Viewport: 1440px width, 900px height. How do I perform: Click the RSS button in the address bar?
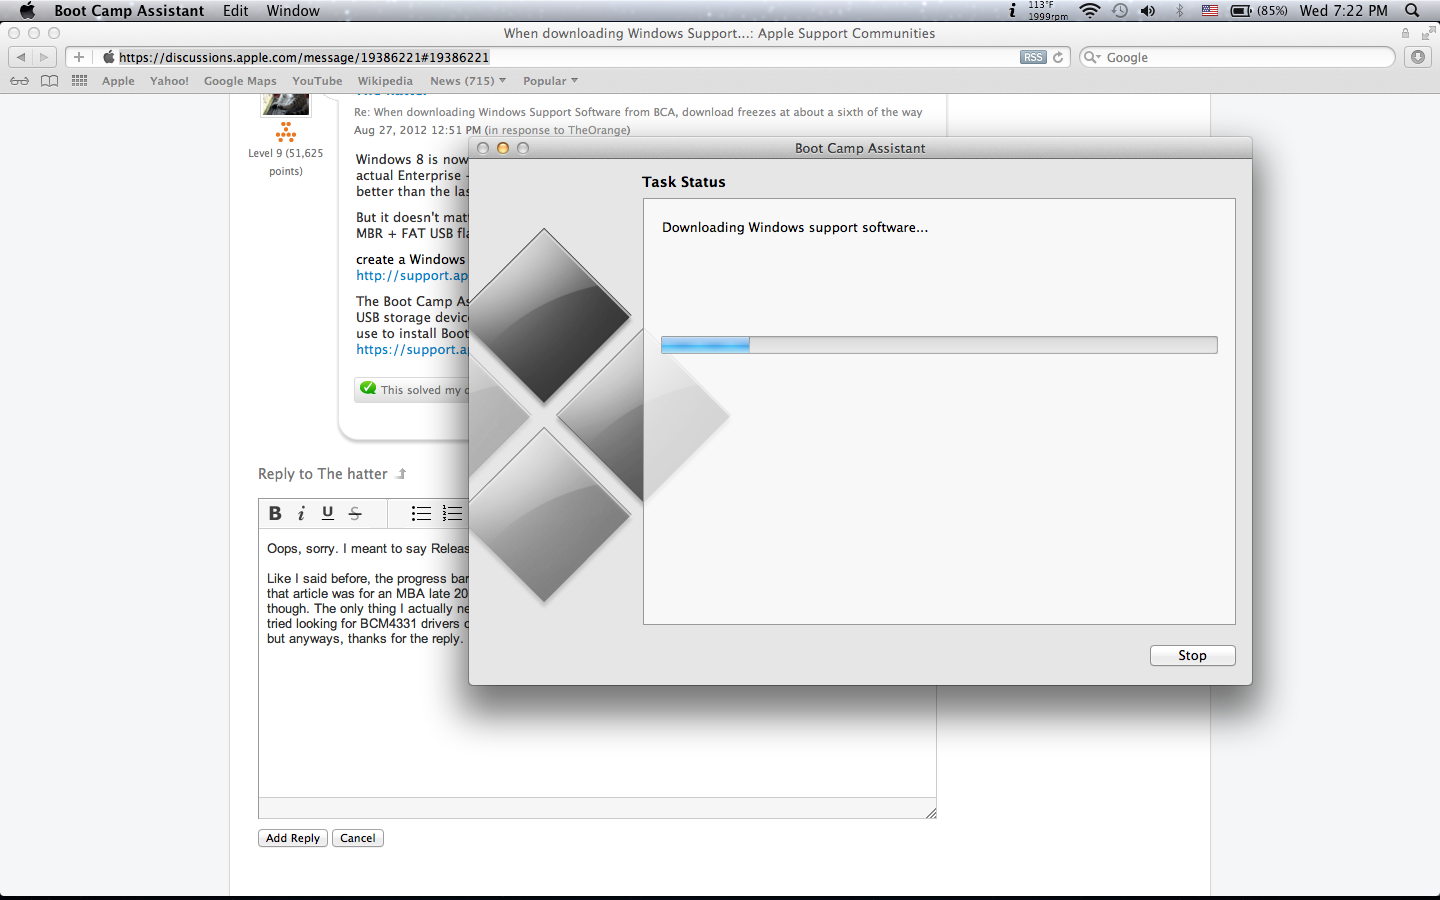click(1033, 57)
